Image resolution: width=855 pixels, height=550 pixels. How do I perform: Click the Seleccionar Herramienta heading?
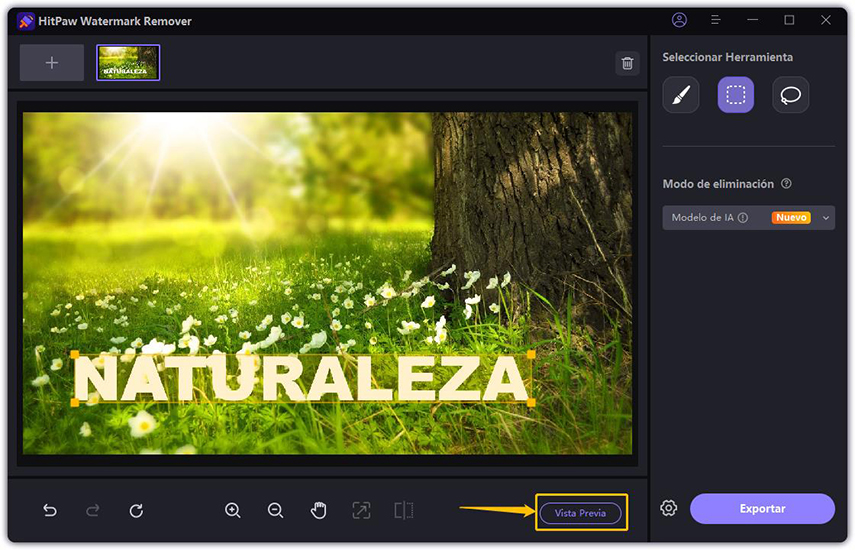coord(727,57)
